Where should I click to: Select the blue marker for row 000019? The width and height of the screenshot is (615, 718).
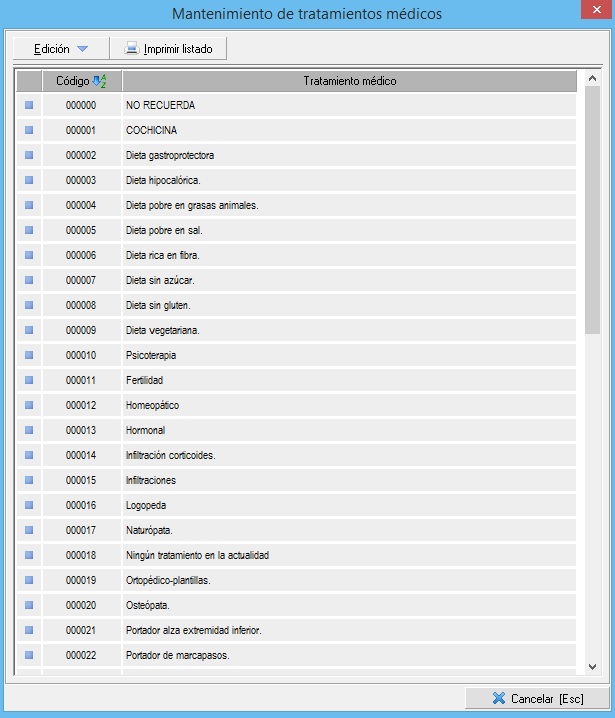(29, 580)
